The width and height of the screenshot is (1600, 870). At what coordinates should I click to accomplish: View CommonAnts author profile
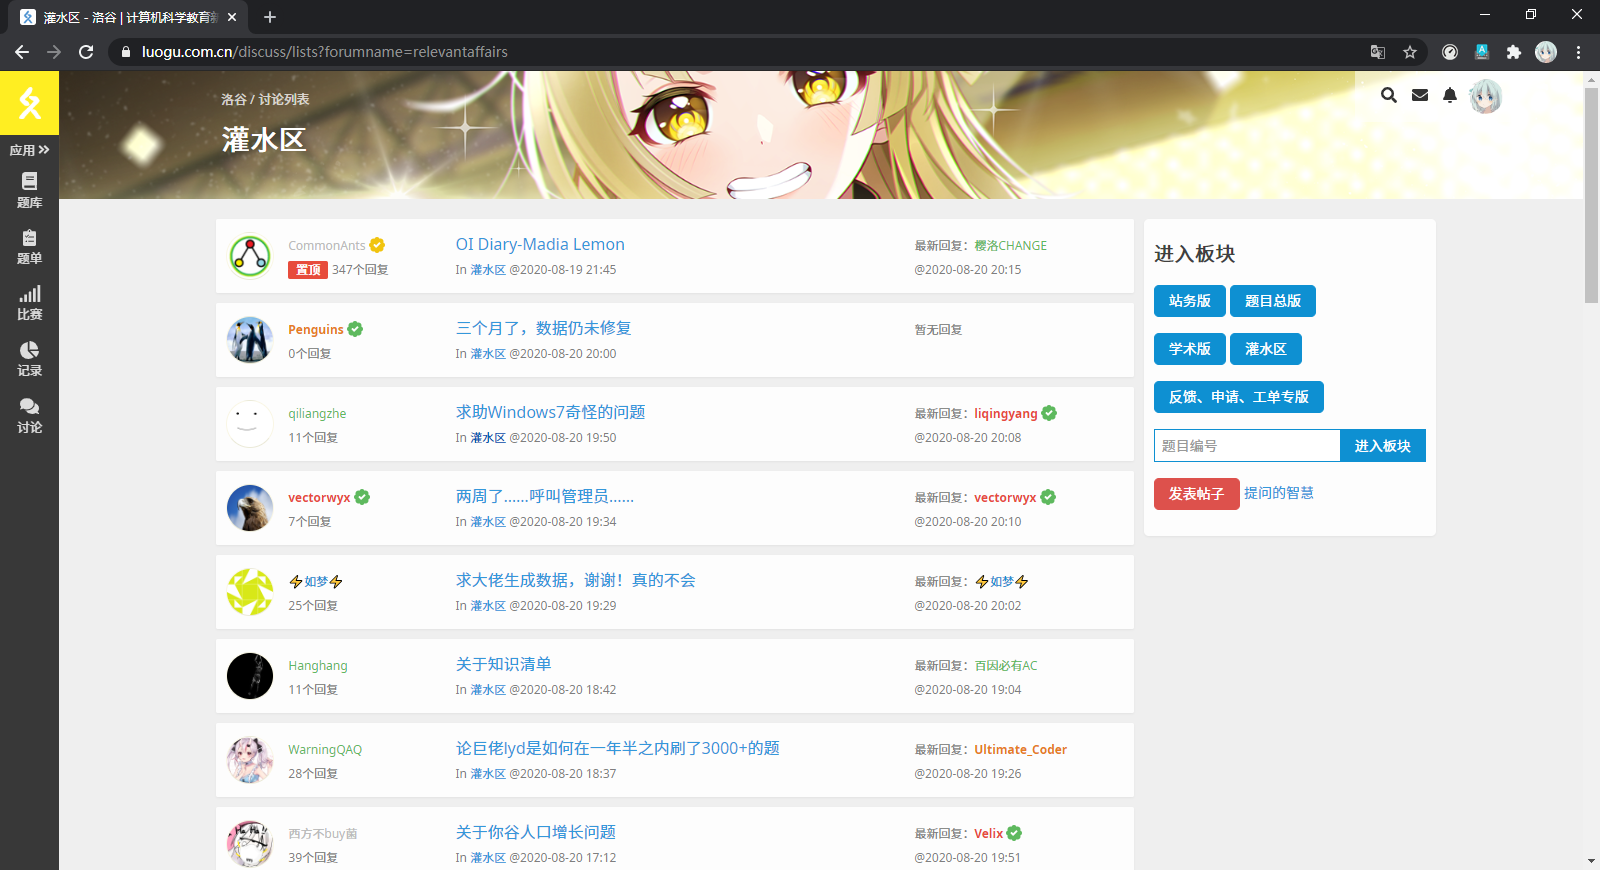click(327, 245)
